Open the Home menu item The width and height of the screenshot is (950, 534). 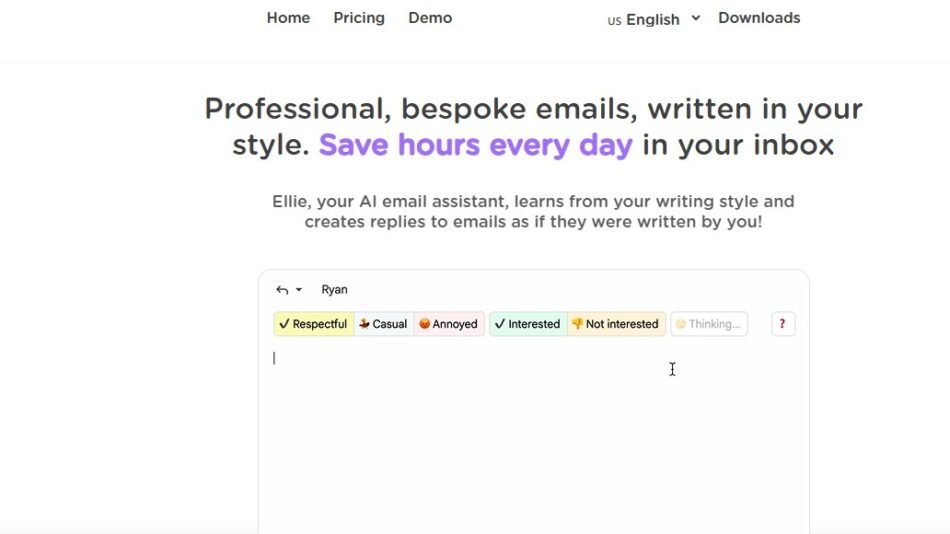(288, 18)
